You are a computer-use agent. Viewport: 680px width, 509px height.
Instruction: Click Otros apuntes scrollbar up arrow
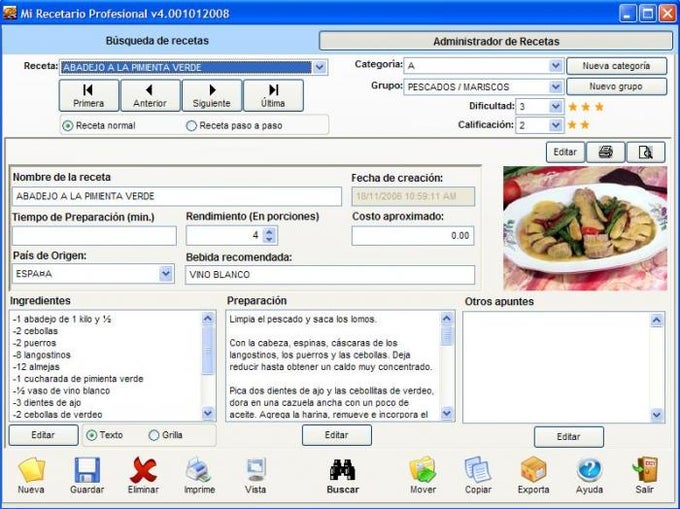[x=657, y=320]
